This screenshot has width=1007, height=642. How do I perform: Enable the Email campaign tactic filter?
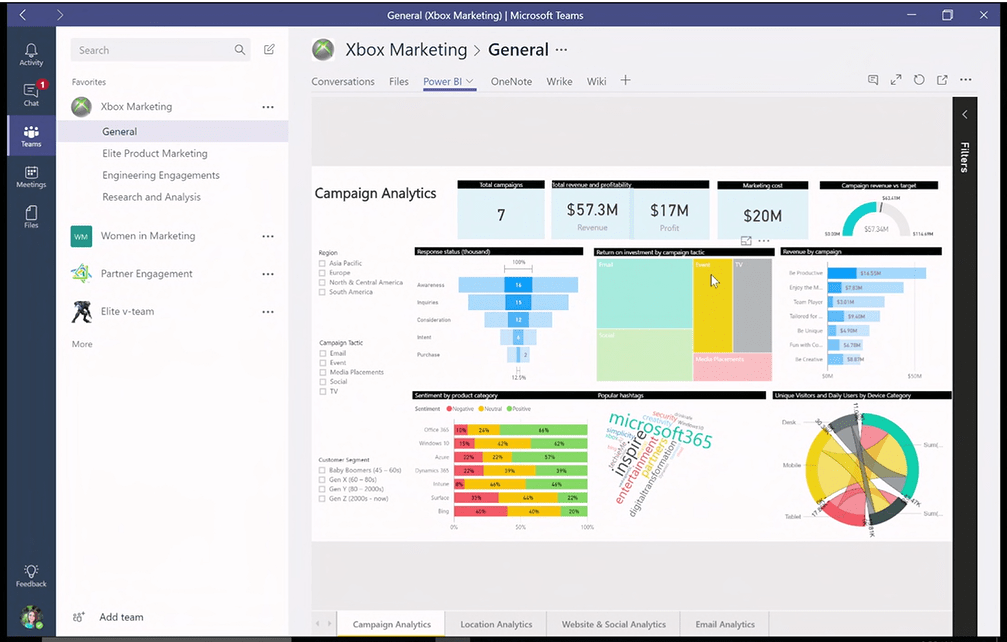[323, 353]
